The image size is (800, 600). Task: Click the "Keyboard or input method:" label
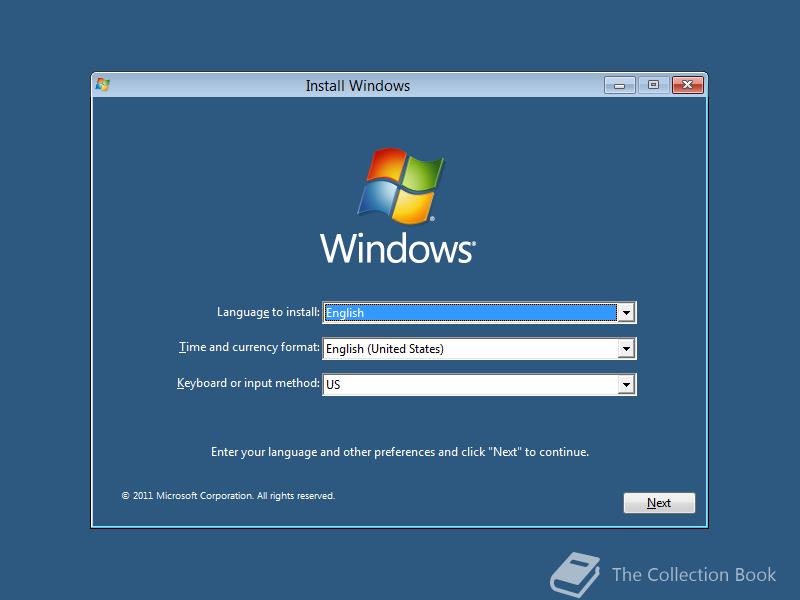click(248, 383)
